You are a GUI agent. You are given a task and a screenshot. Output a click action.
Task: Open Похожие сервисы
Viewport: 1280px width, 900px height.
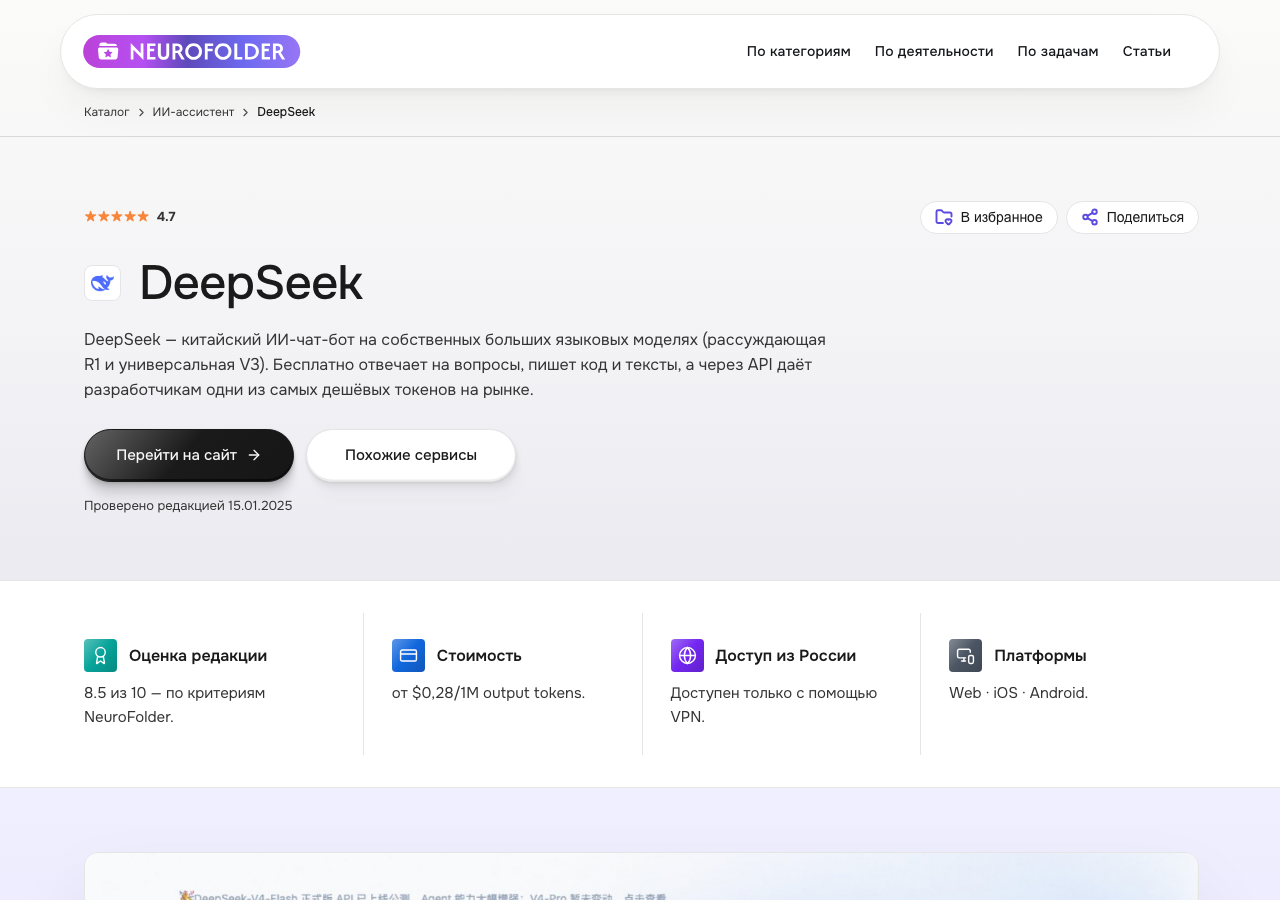coord(411,455)
